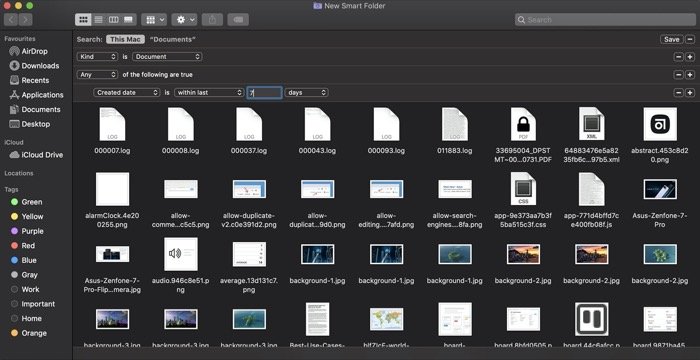This screenshot has width=700, height=360.
Task: Click the minus button next to Save
Action: point(690,39)
